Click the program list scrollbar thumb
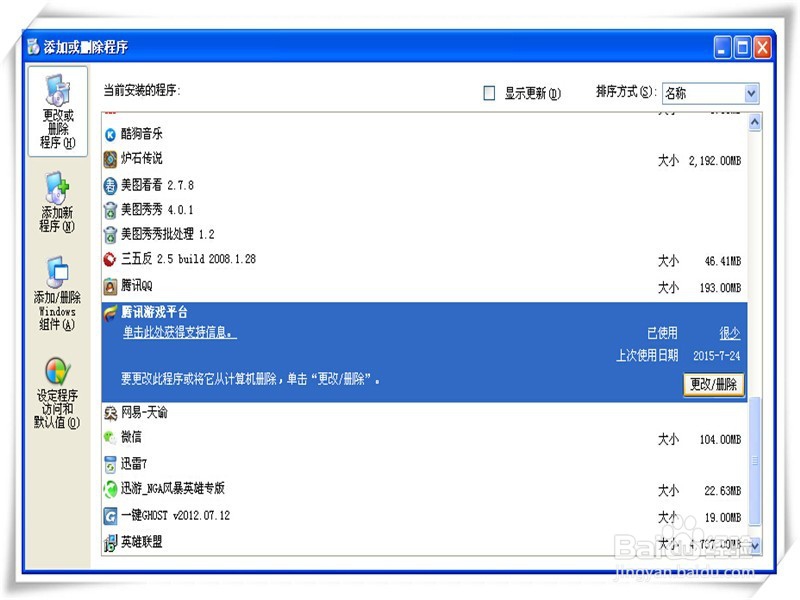 [755, 461]
